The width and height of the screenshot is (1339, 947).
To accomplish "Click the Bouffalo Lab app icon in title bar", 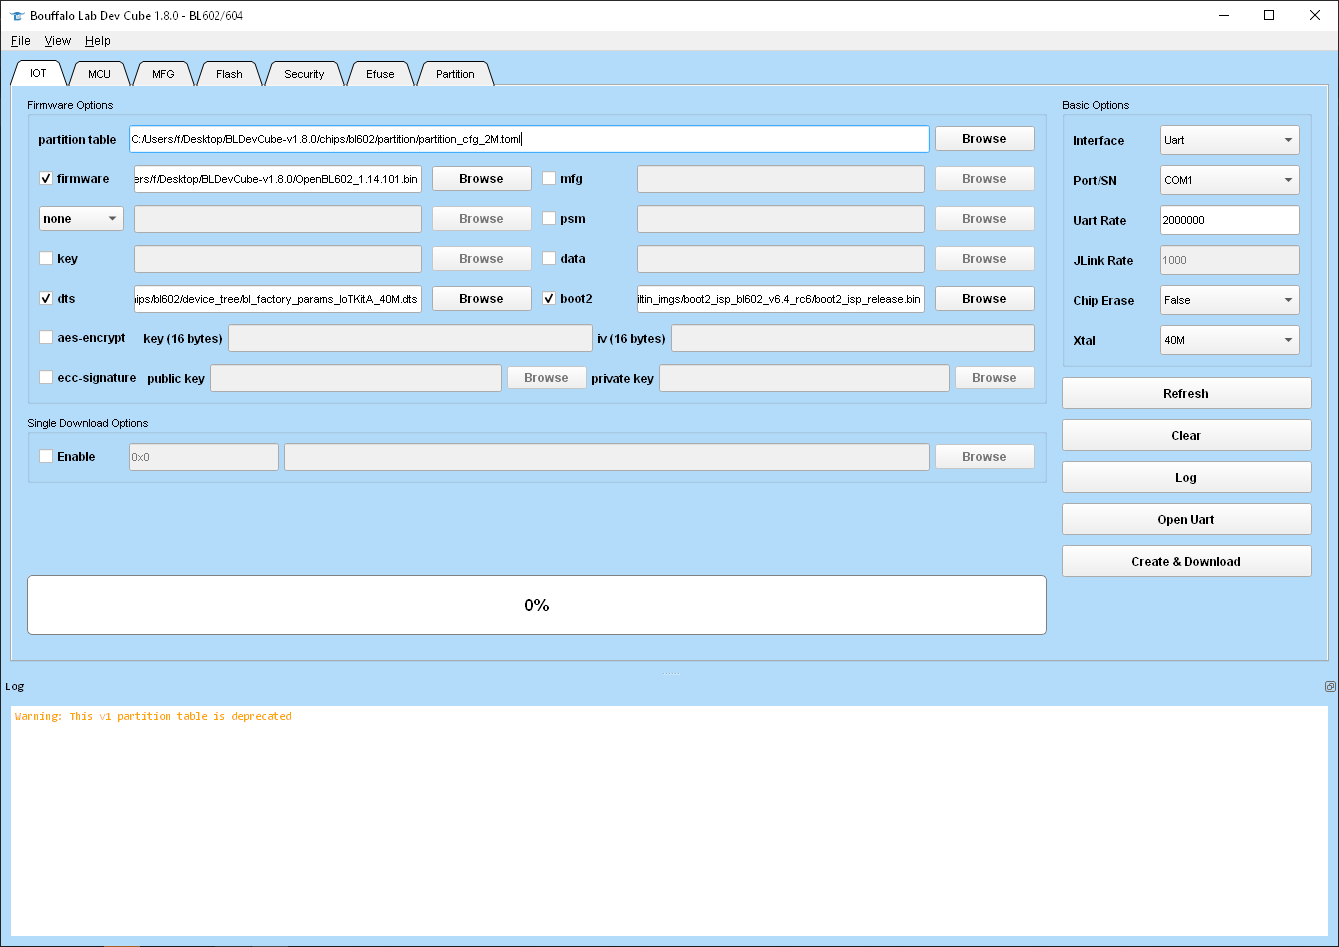I will click(16, 16).
